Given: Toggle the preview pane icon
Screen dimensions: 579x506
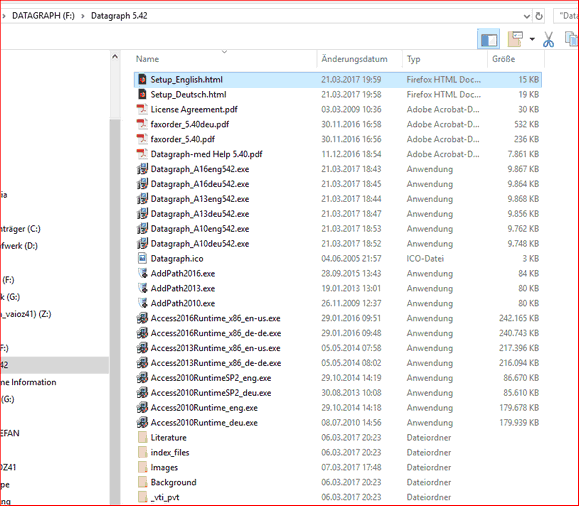Looking at the screenshot, I should point(489,39).
